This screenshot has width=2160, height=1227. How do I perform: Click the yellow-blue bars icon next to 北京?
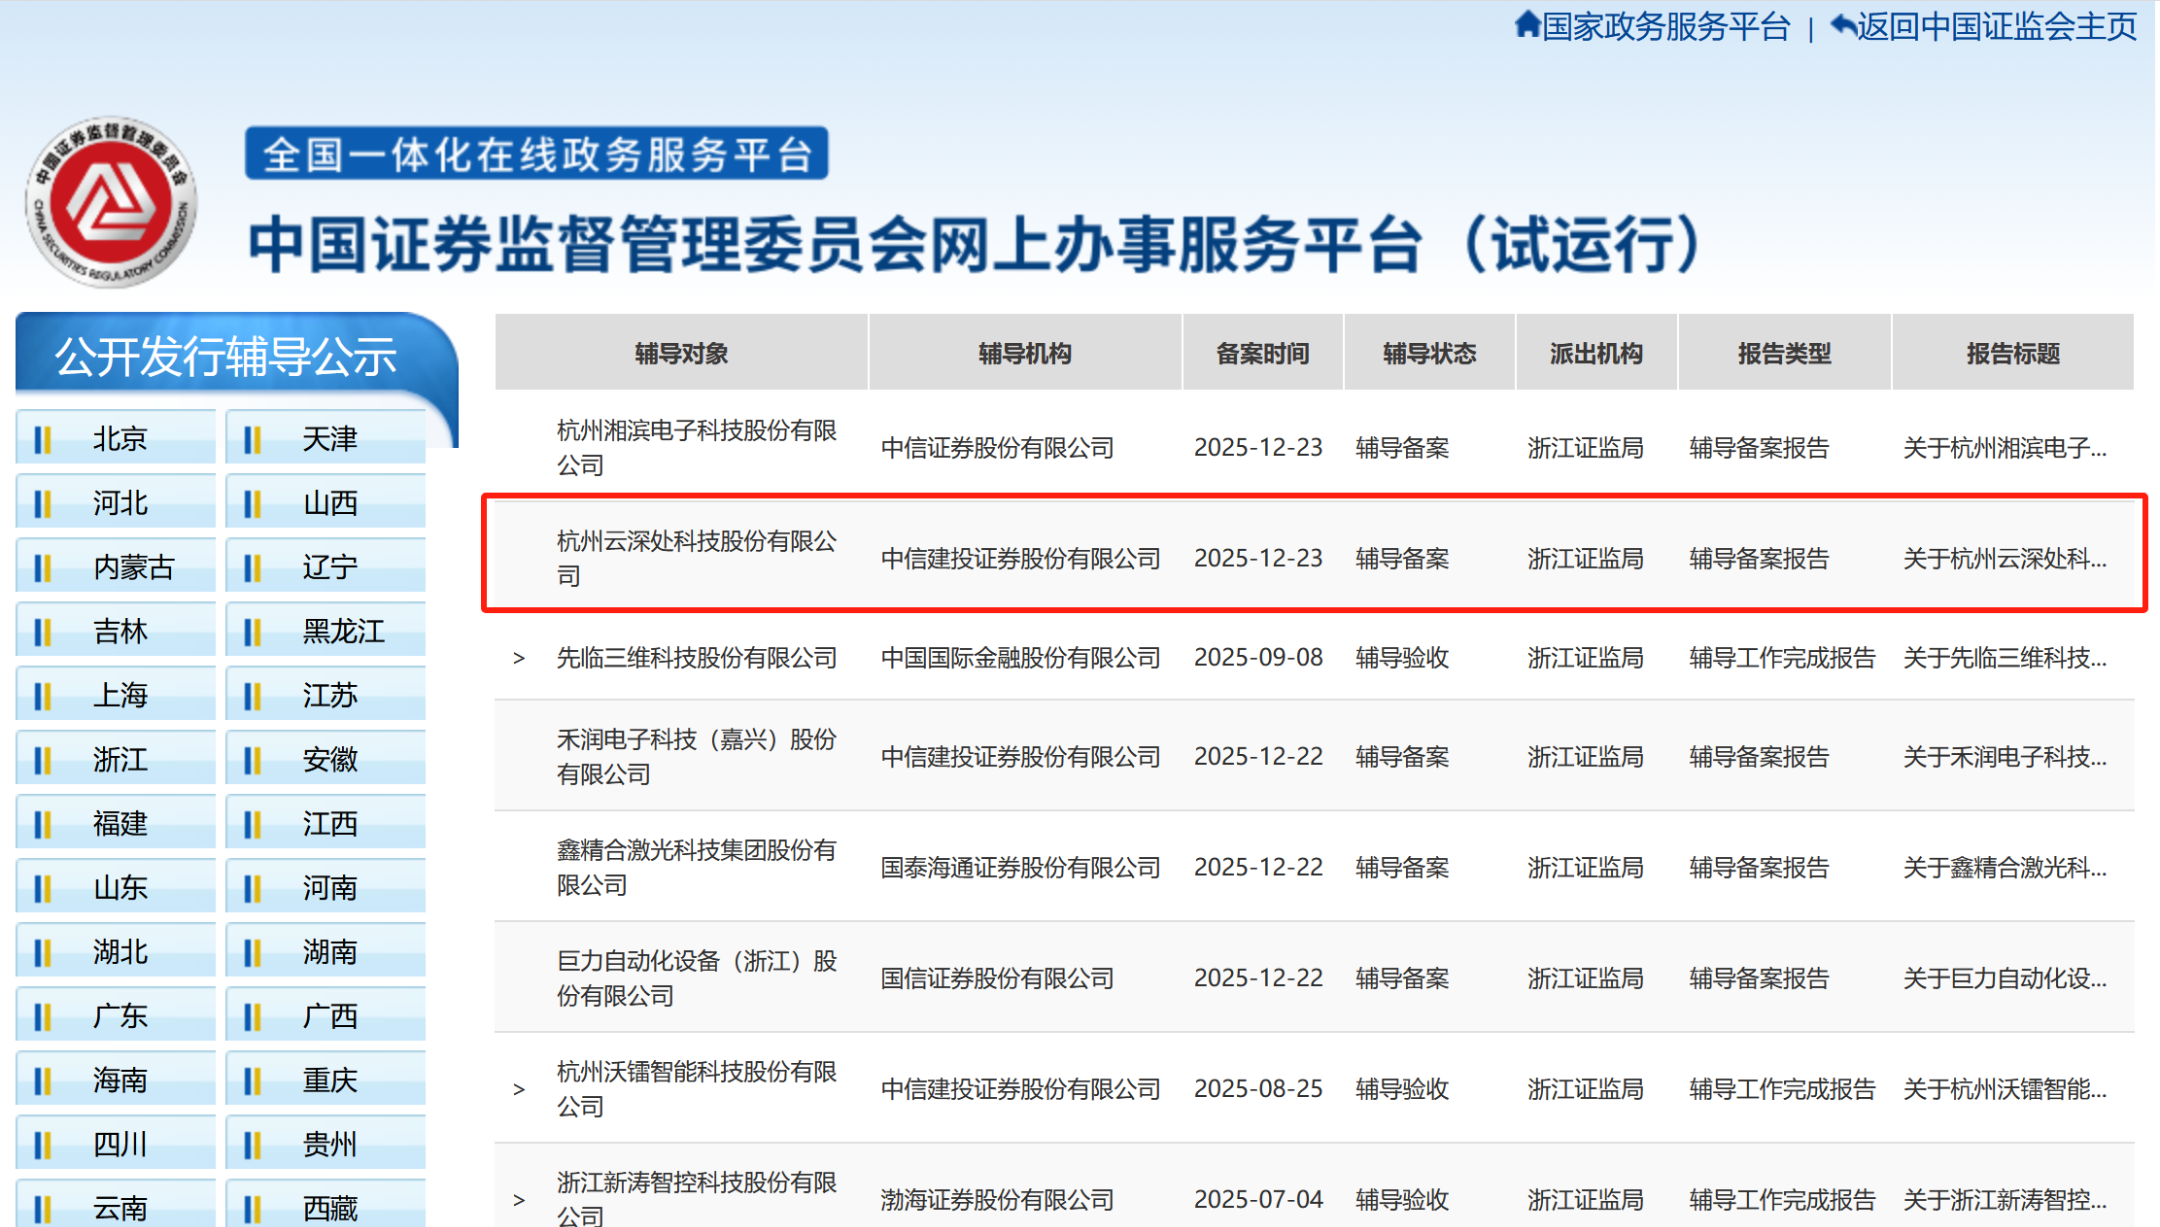[42, 439]
